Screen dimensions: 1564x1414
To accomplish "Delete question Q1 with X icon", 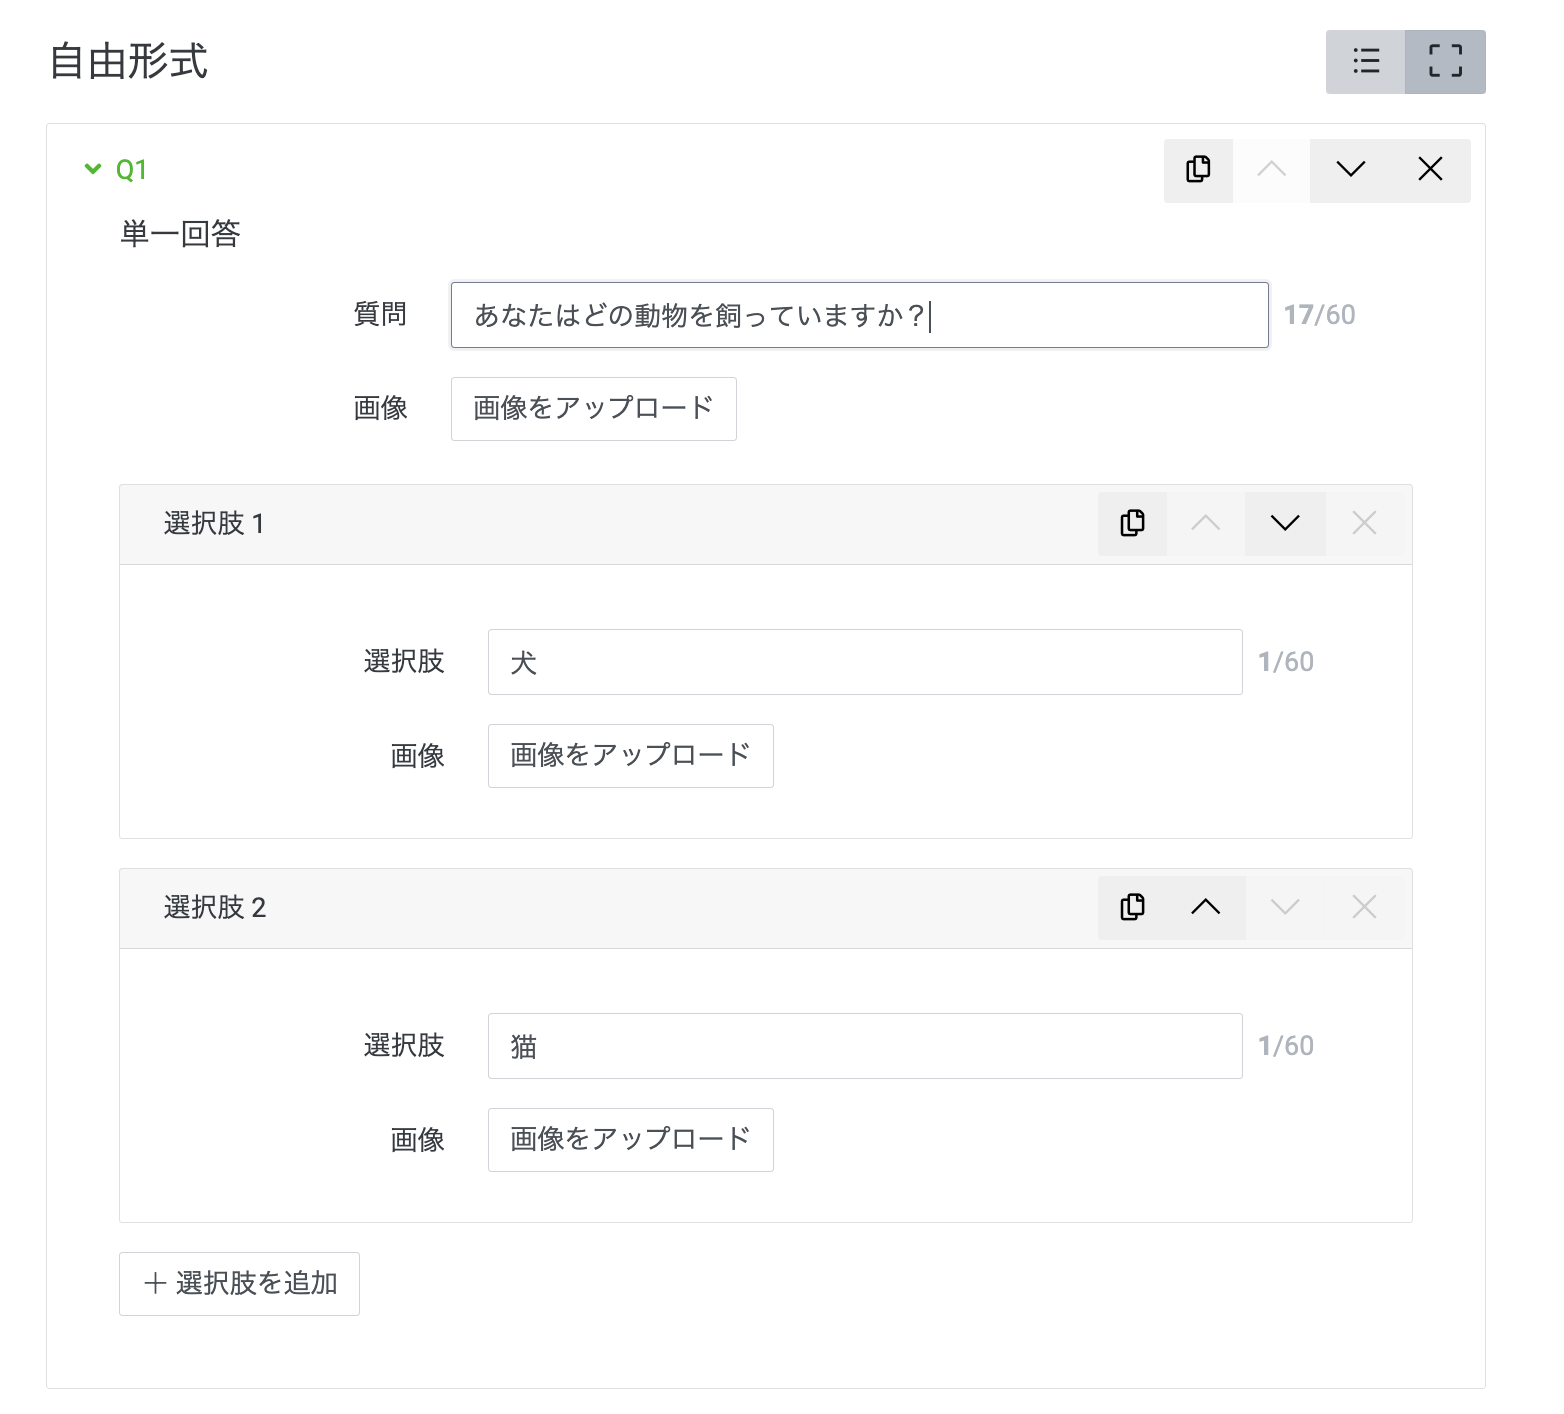I will 1430,170.
